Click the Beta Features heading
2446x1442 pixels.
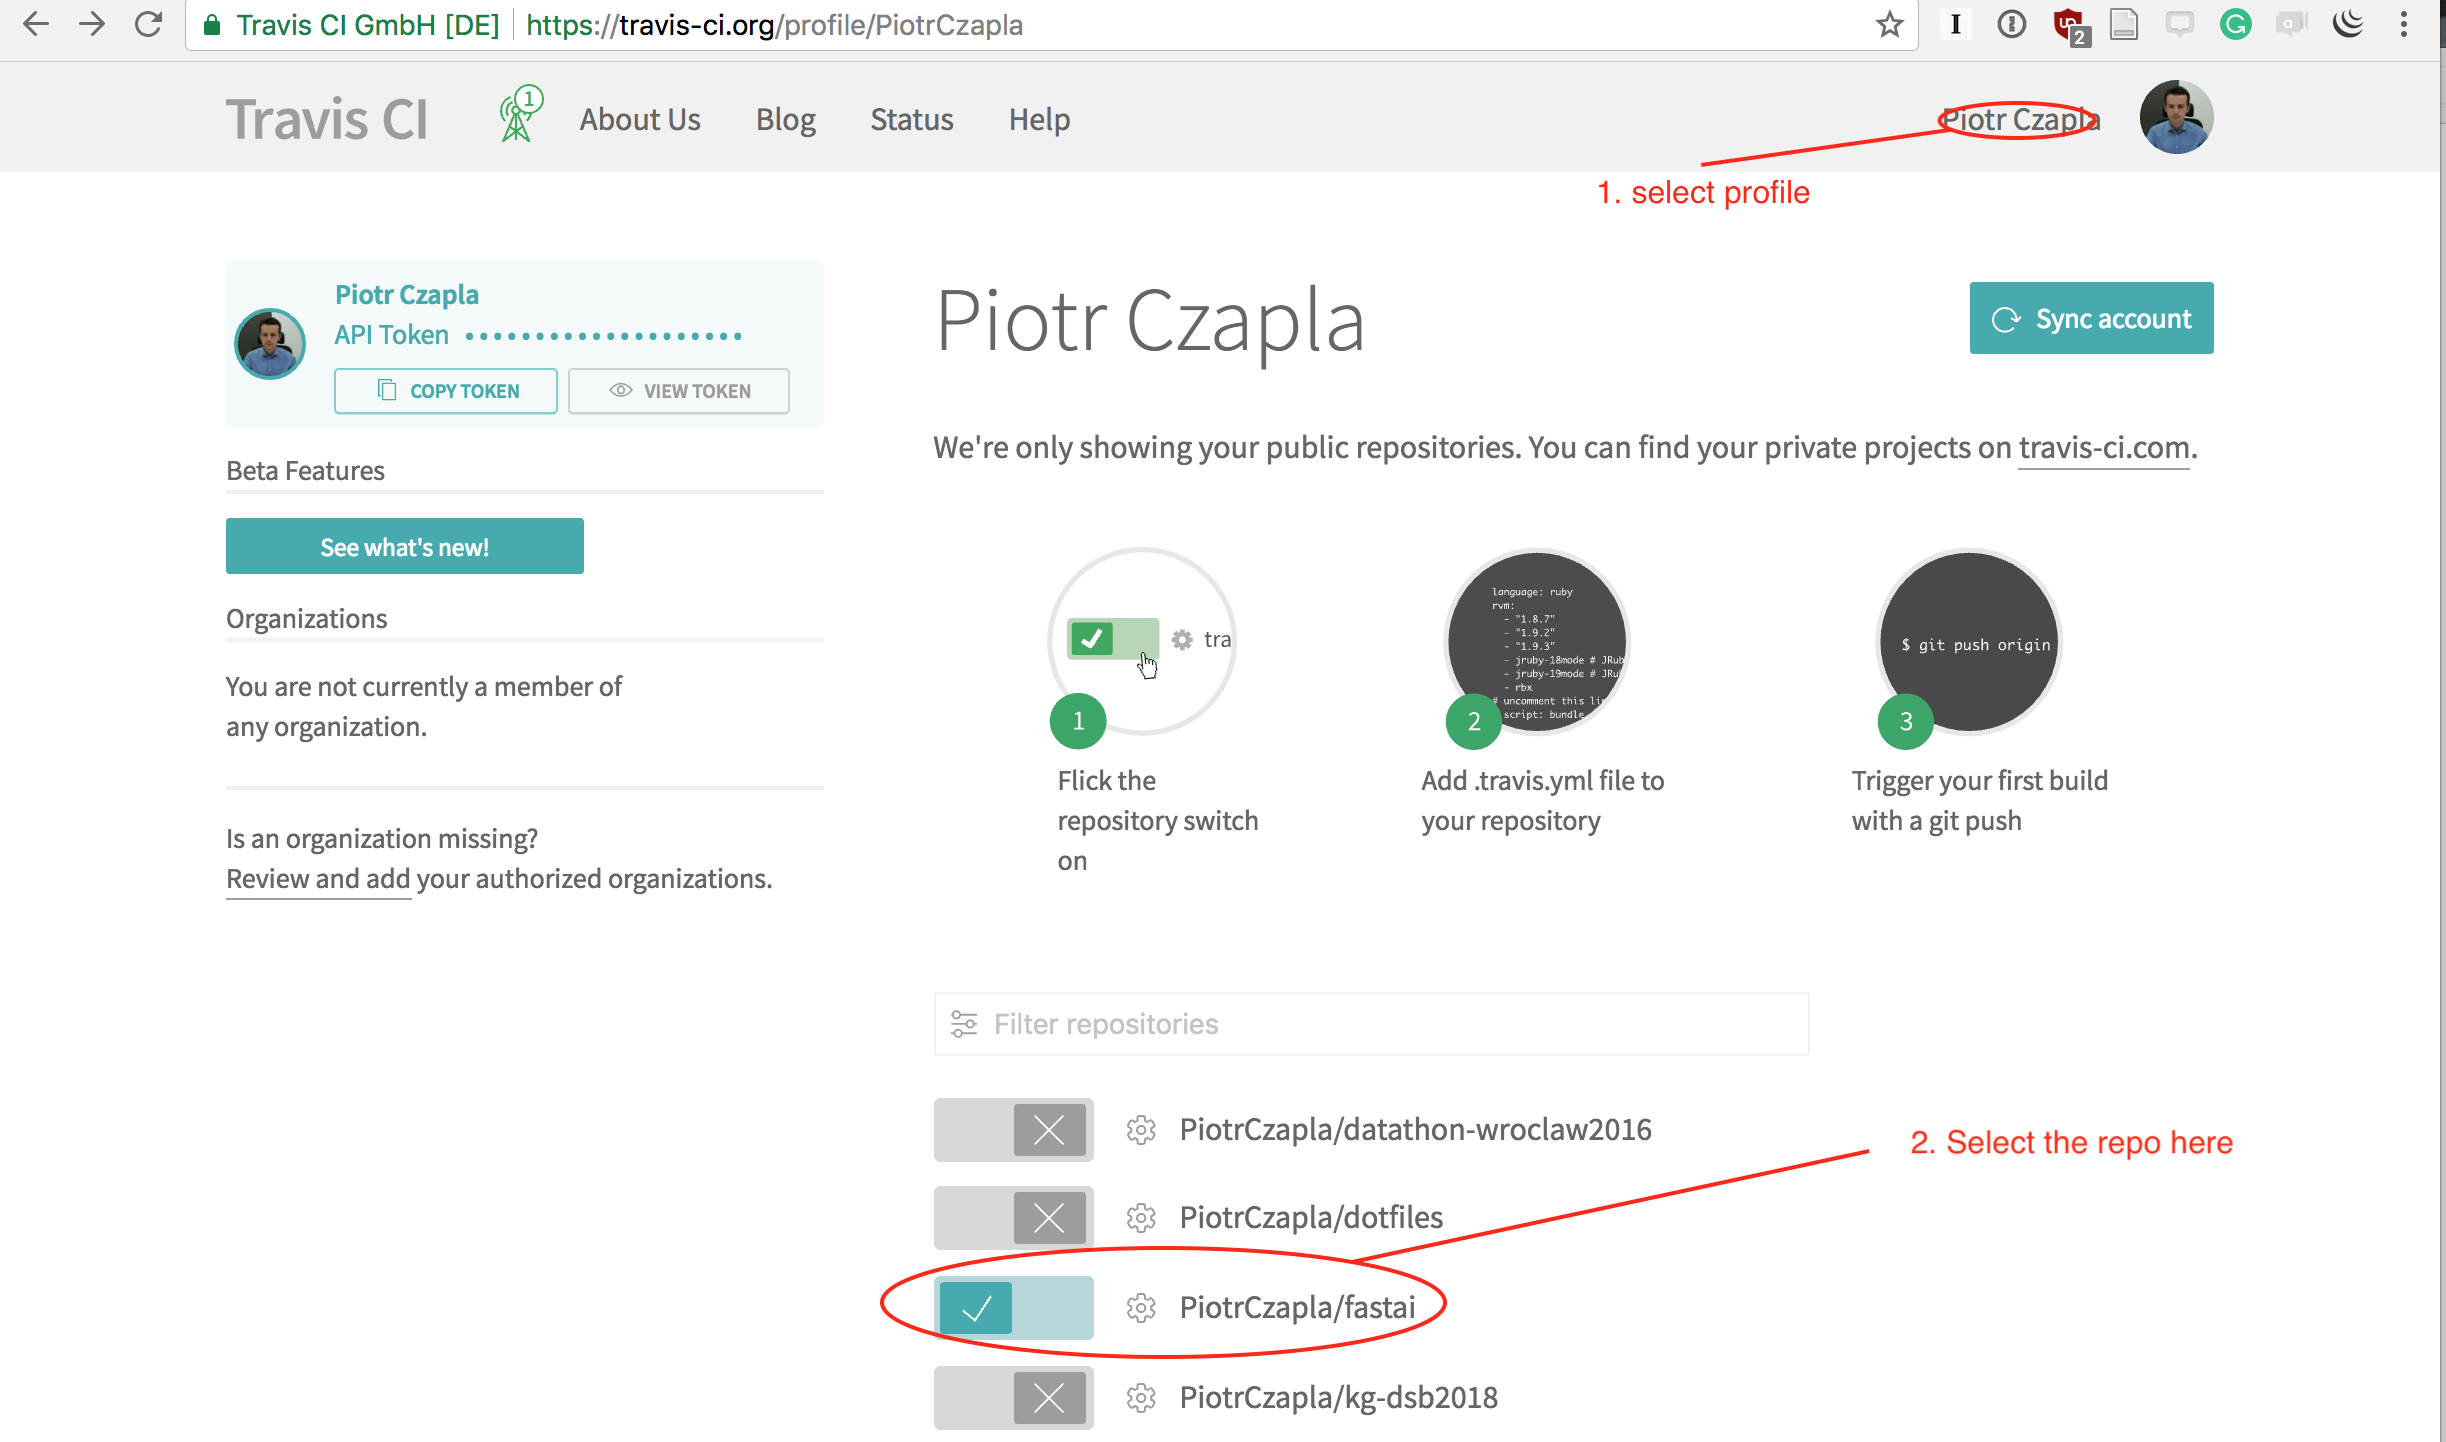point(305,470)
